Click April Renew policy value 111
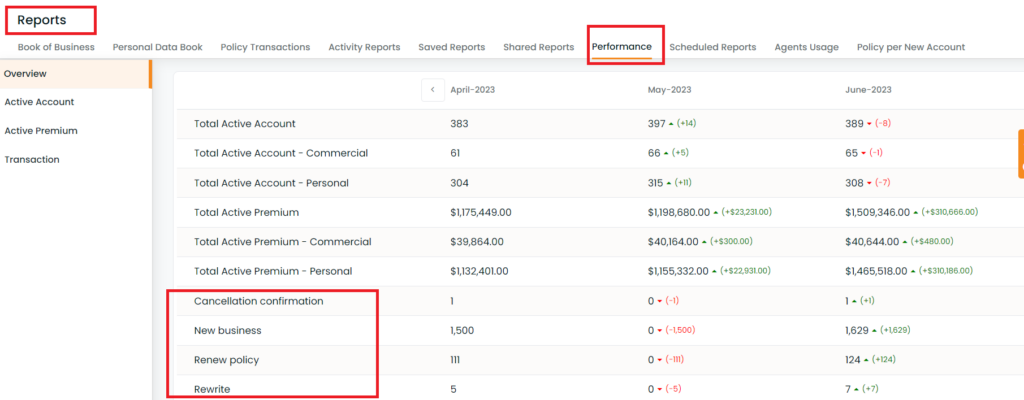This screenshot has width=1024, height=400. click(456, 360)
